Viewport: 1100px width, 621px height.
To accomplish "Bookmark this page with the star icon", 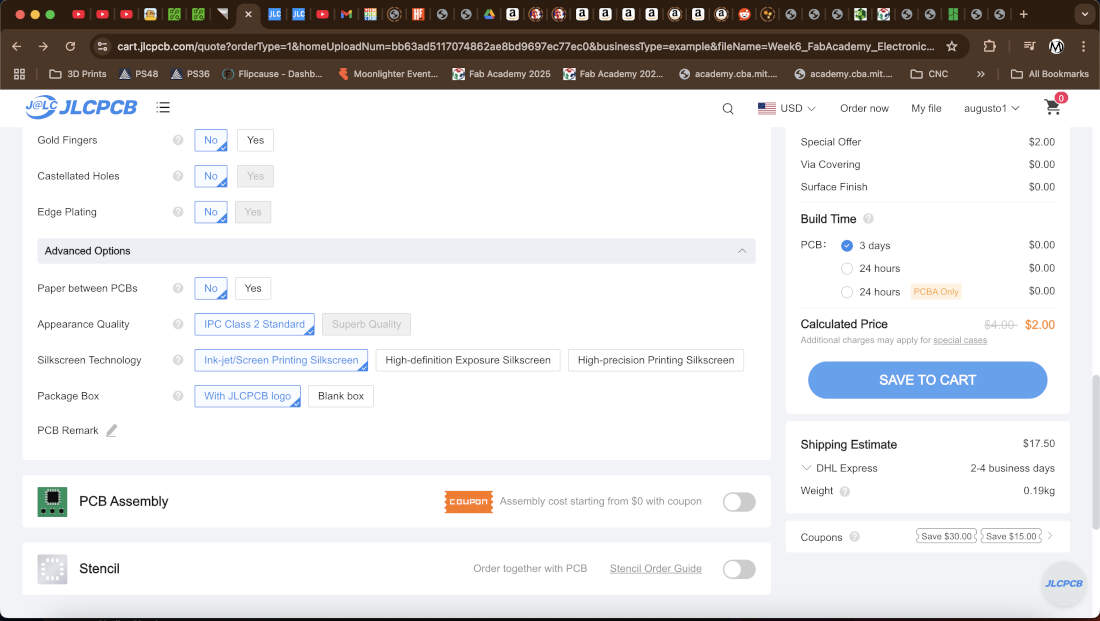I will [951, 46].
